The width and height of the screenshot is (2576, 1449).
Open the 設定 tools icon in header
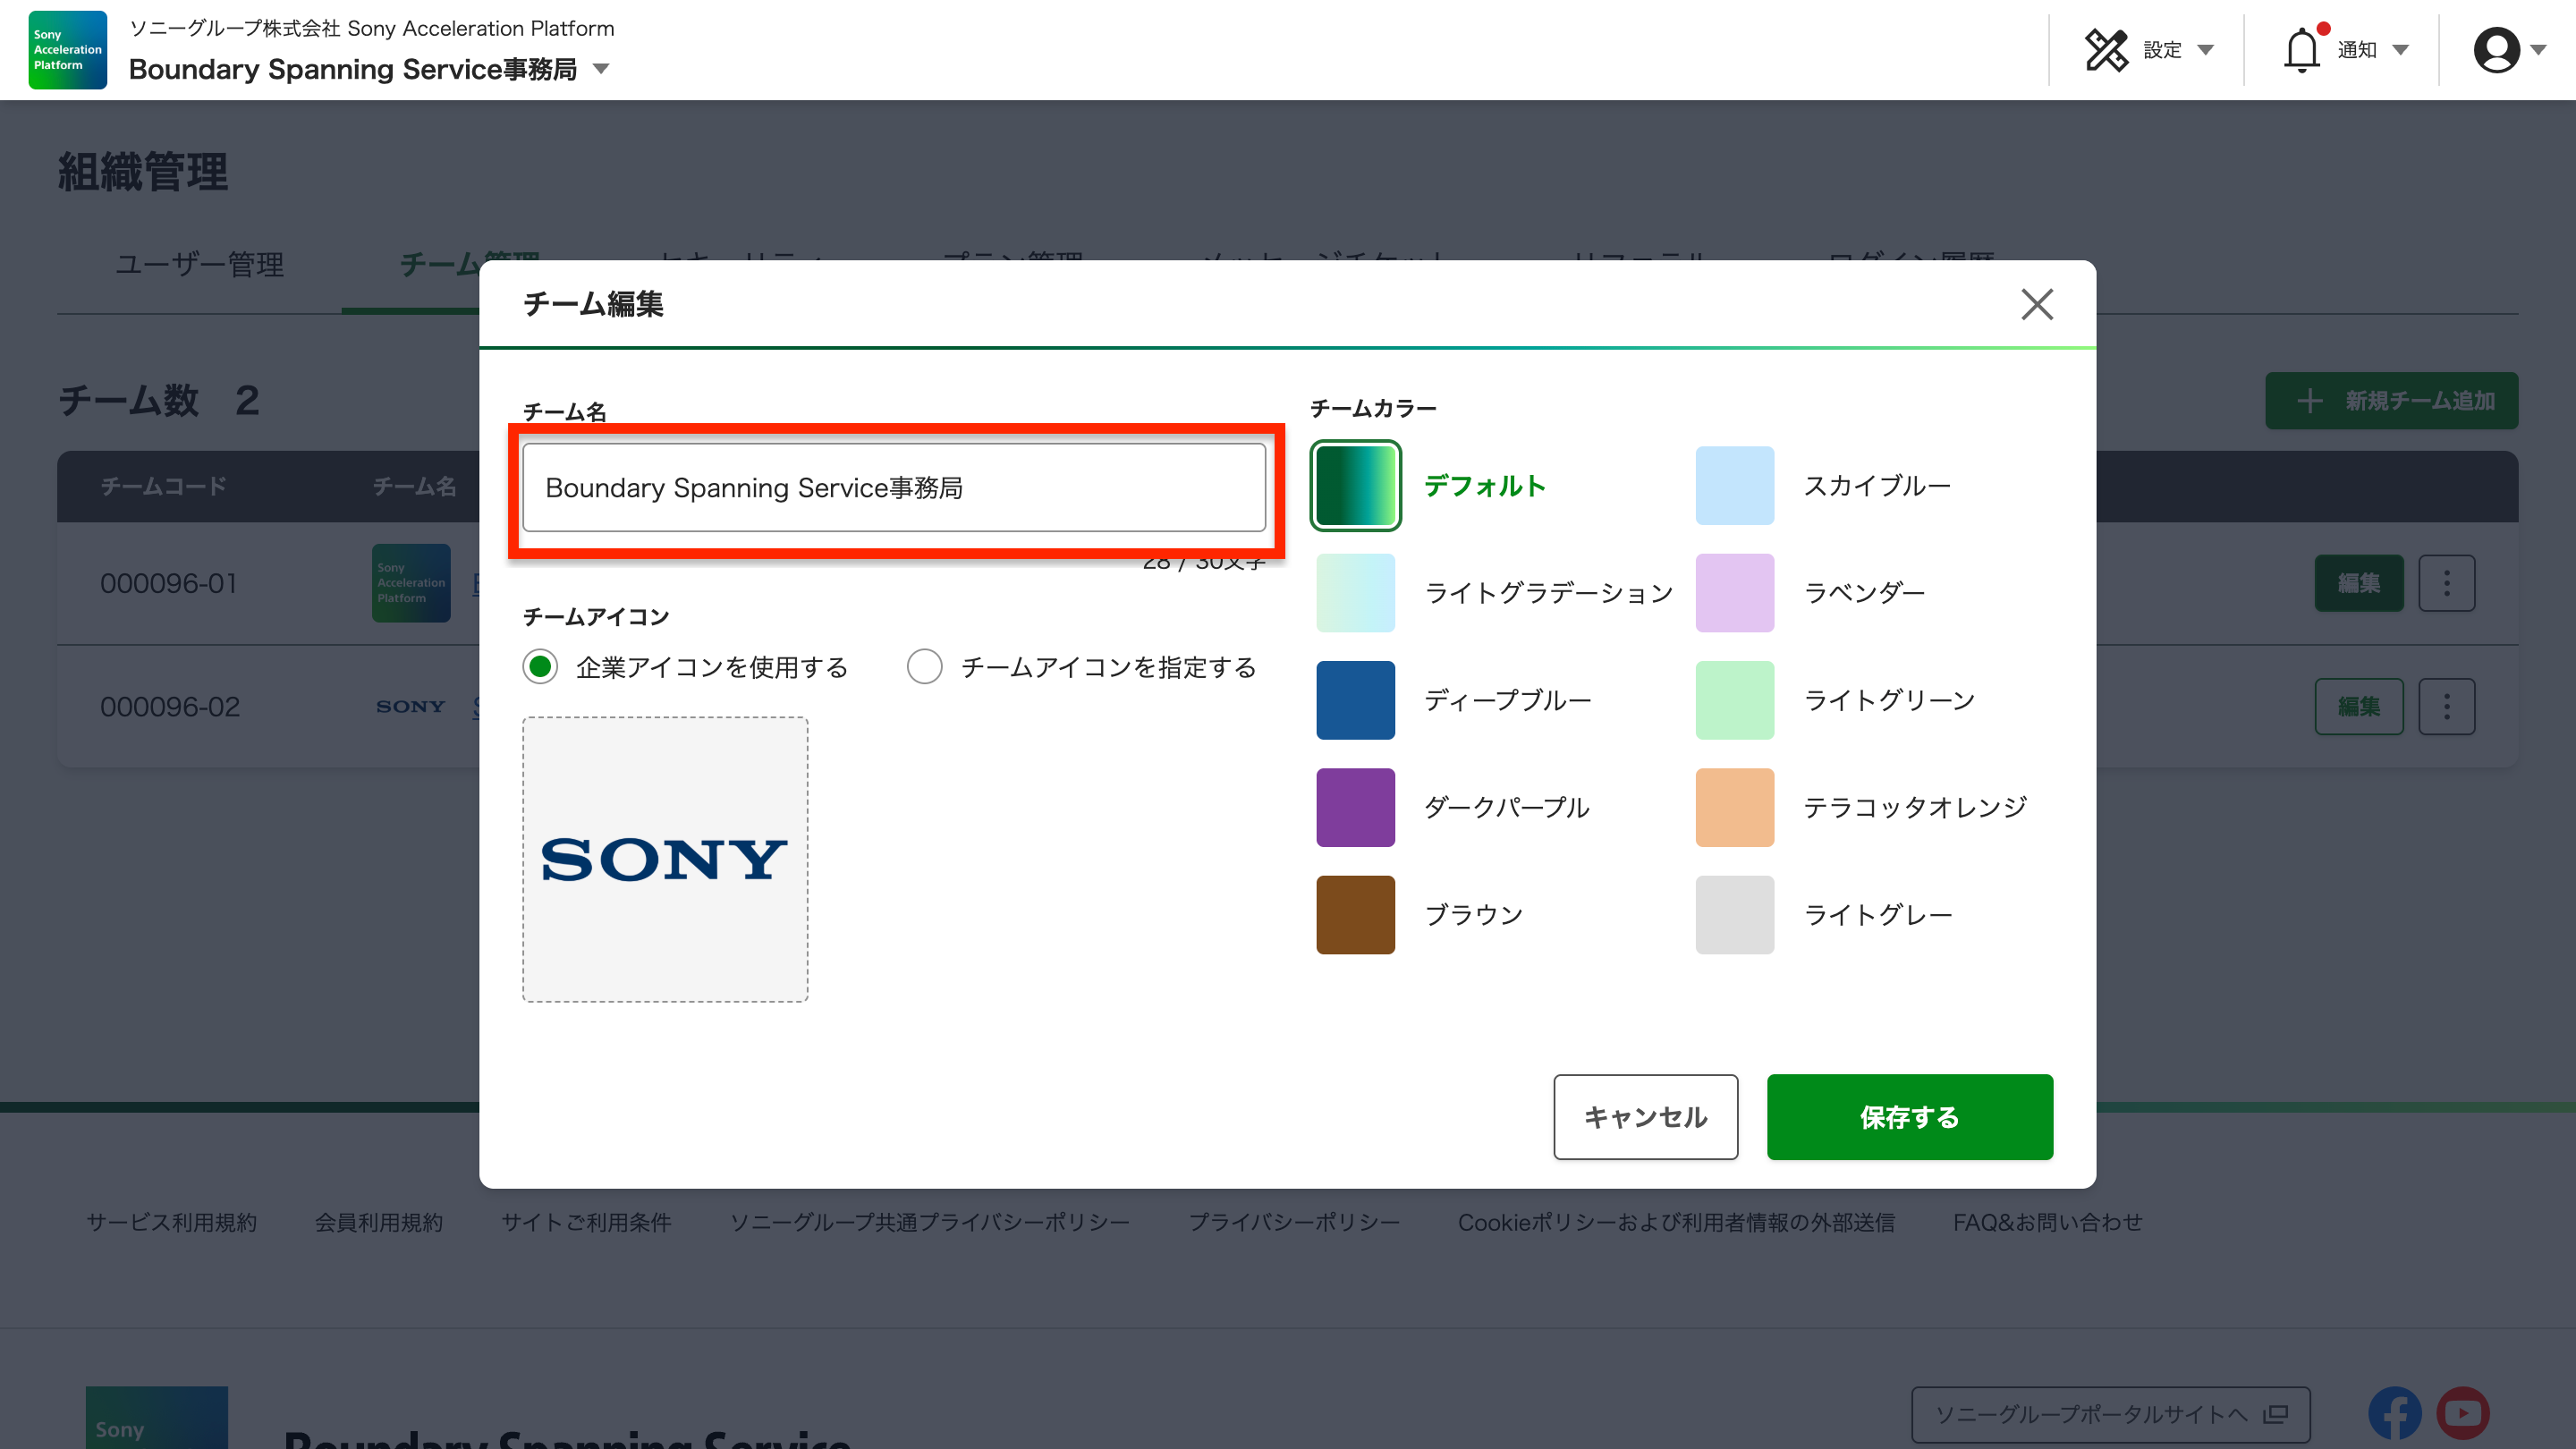(x=2108, y=49)
